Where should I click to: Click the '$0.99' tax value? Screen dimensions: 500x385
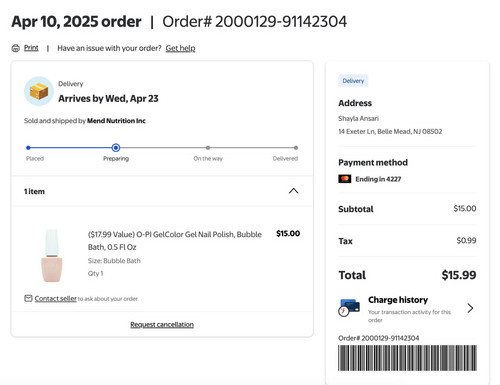466,240
